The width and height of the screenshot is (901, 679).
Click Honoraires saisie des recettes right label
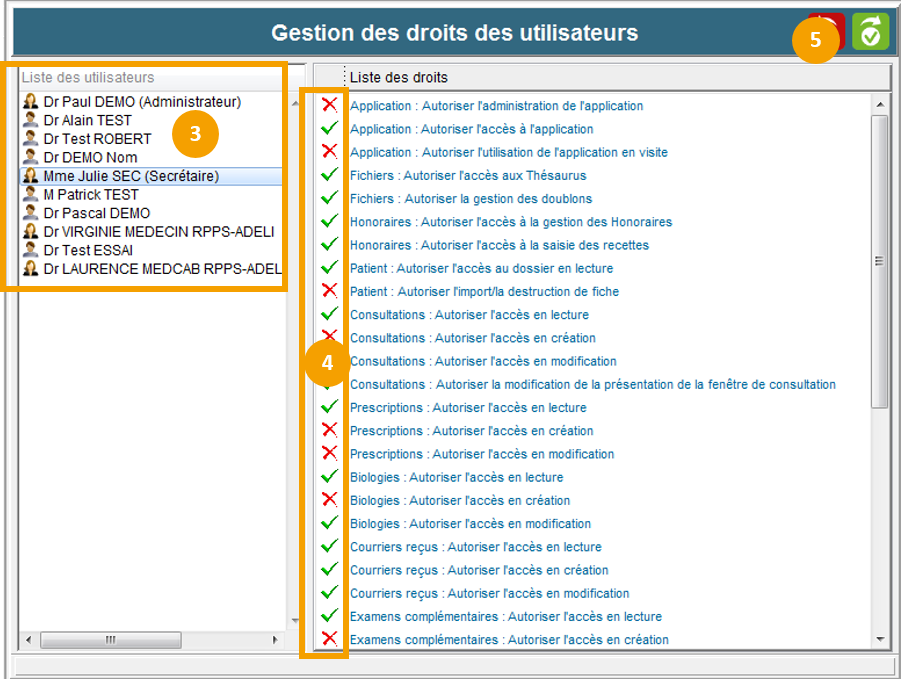click(499, 245)
